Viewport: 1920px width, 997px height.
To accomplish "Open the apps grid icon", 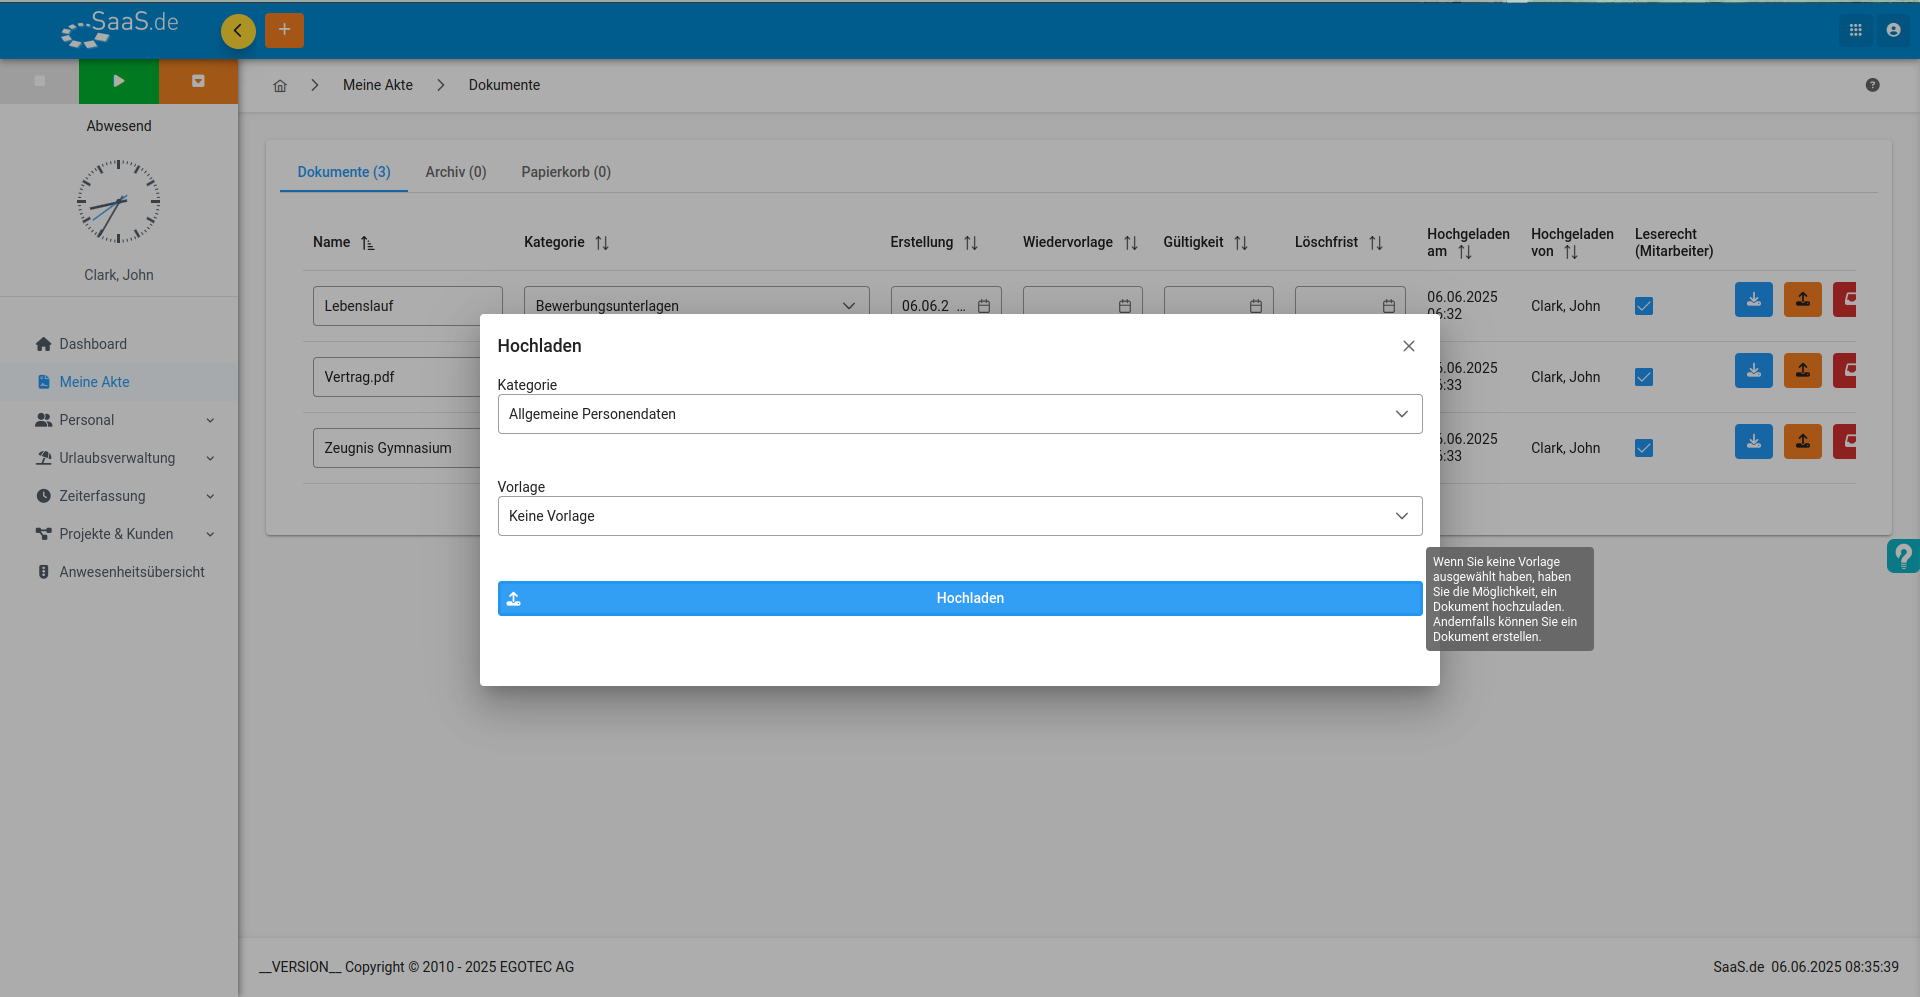I will pos(1855,30).
